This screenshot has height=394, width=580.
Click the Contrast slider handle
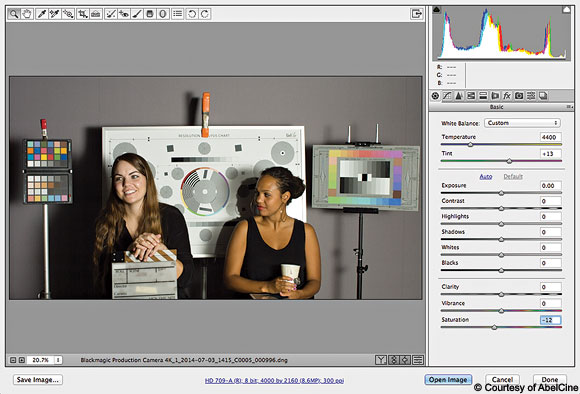501,209
